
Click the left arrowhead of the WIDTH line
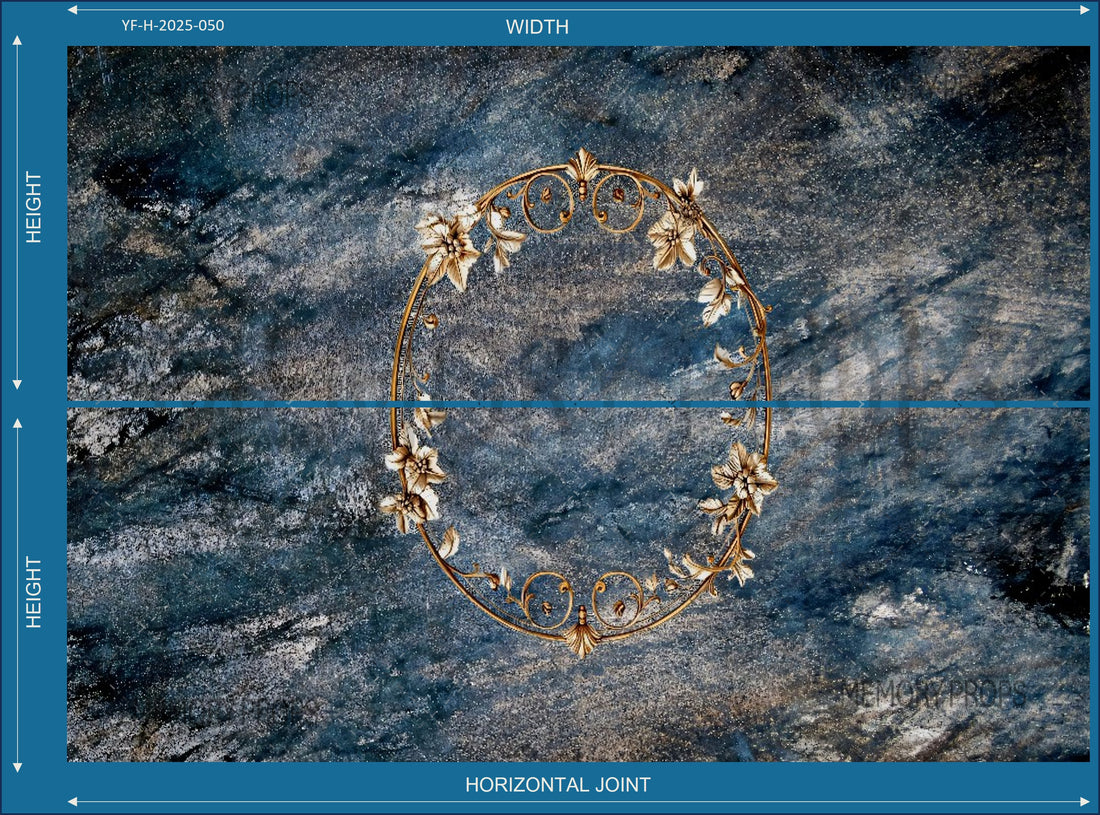click(x=73, y=10)
